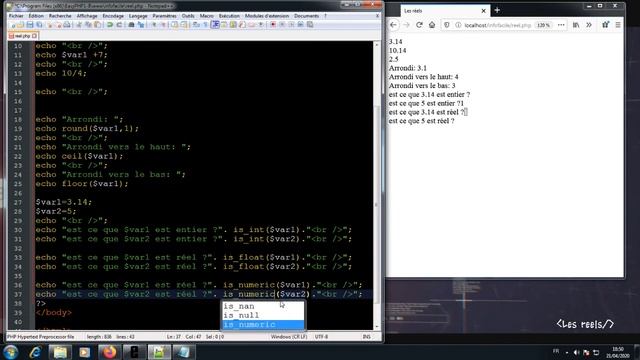Click Paste icon in Notepad++ toolbar
Screen dimensions: 640x360
(97, 24)
